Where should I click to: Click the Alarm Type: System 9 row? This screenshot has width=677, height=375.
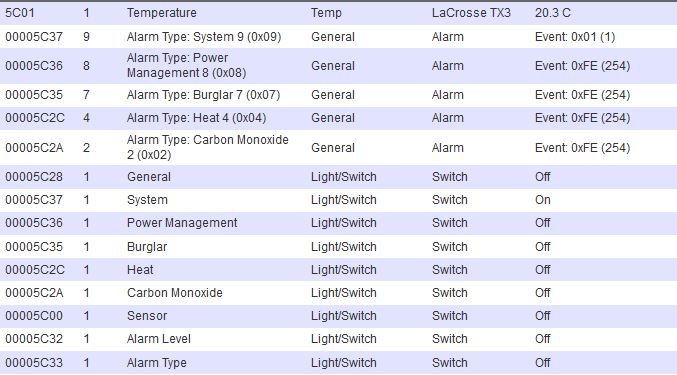point(338,37)
